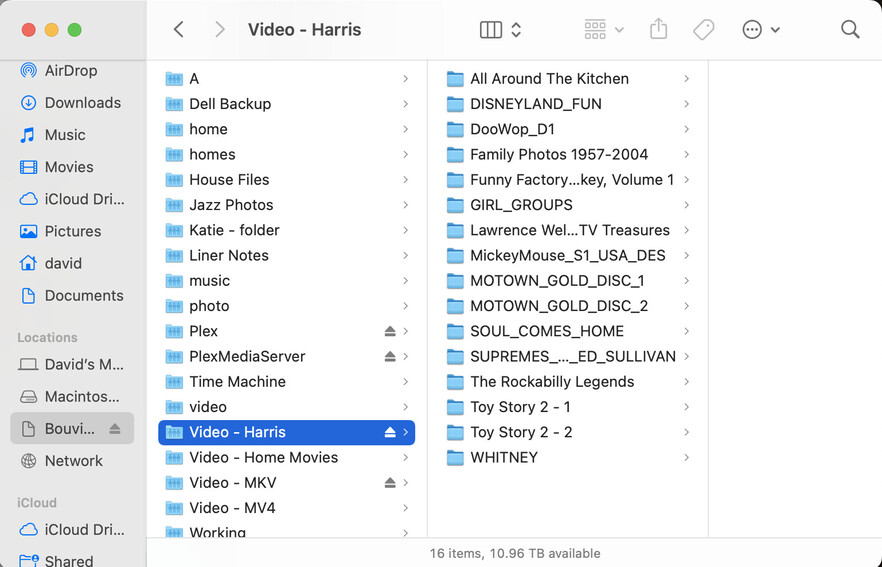
Task: Eject the PlexMediaServer share
Action: click(390, 356)
